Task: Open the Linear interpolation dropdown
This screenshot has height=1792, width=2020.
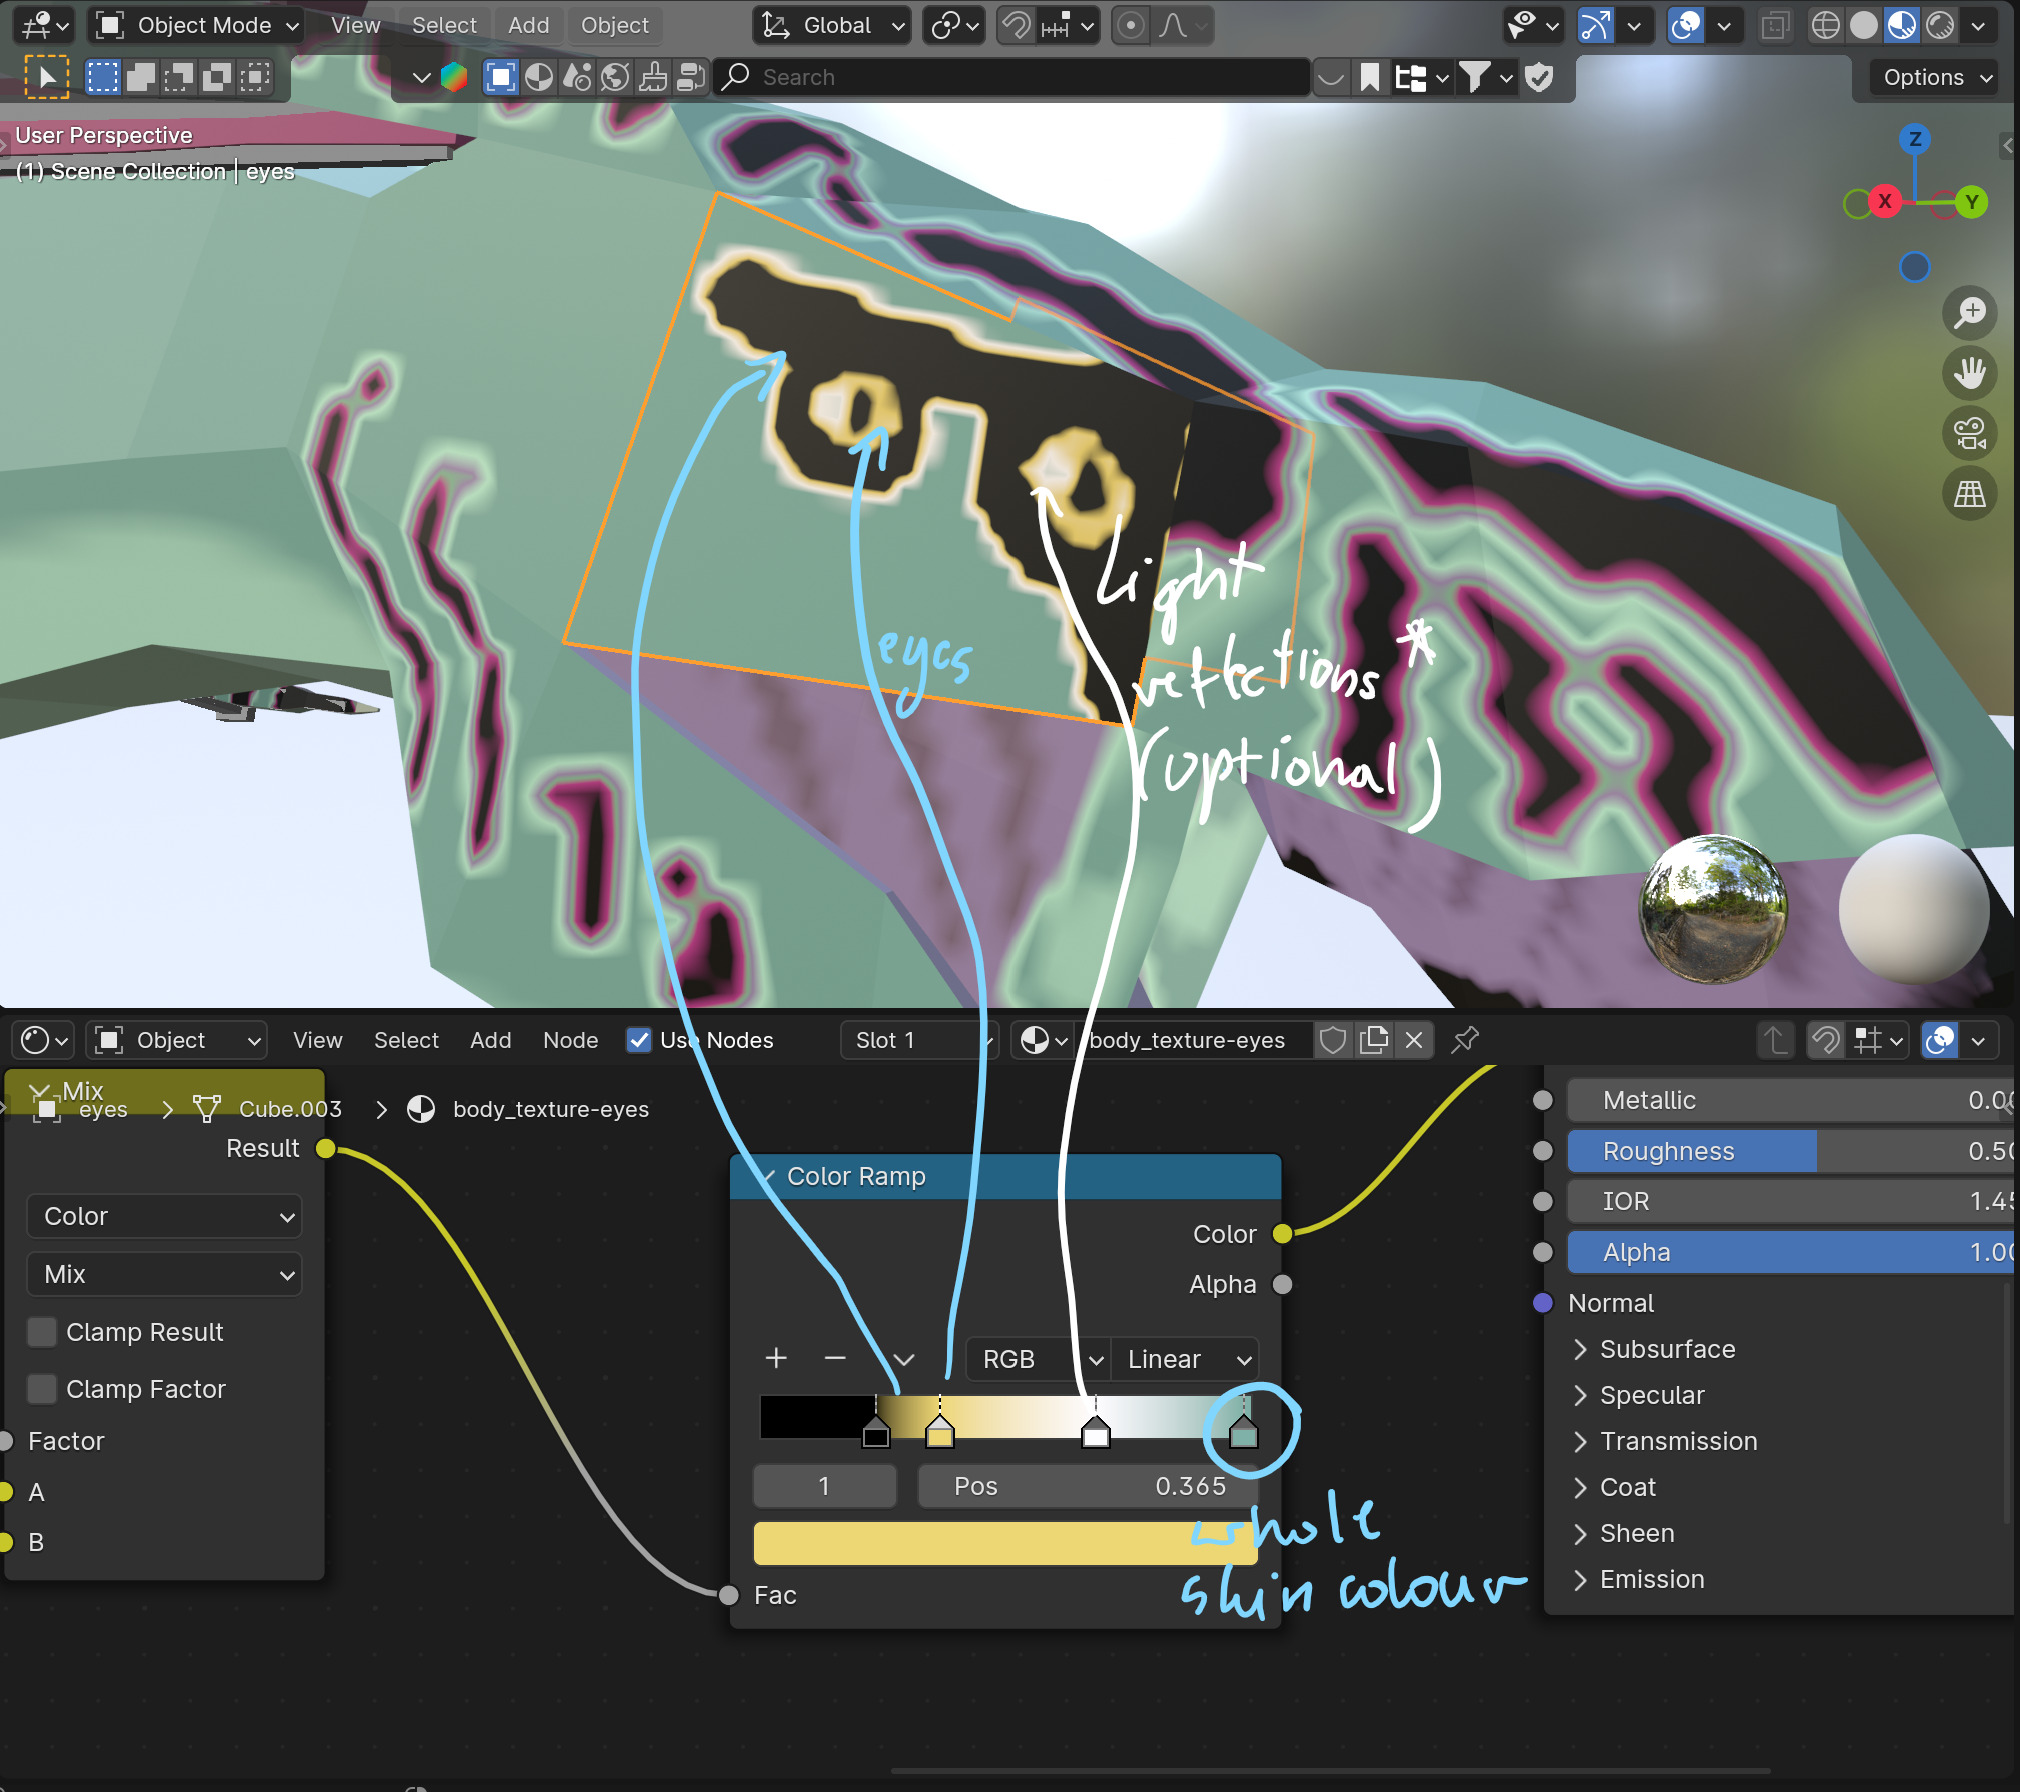Action: coord(1185,1359)
